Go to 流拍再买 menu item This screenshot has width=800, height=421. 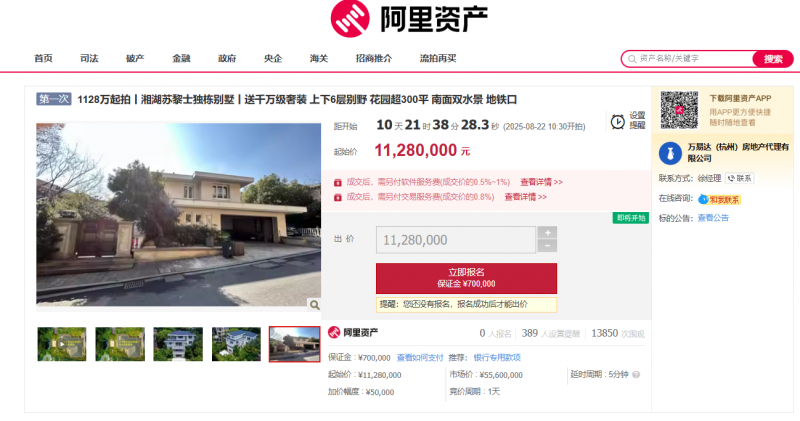click(x=438, y=59)
